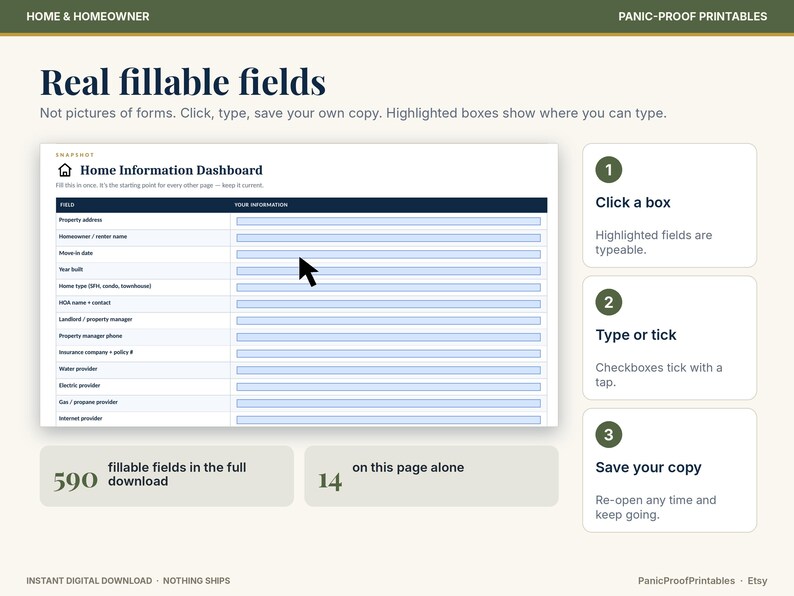Screen dimensions: 794x596
Task: Click the '590' fillable fields number
Action: (x=75, y=480)
